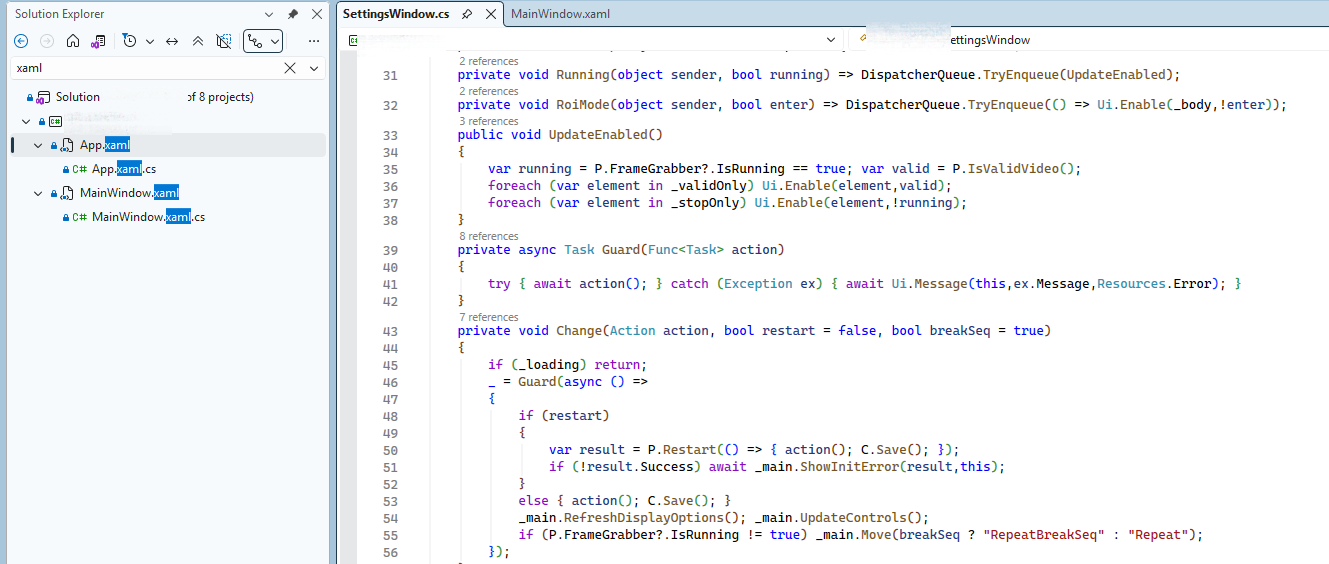The height and width of the screenshot is (564, 1329).
Task: Open the Git view options dropdown arrow
Action: coord(274,41)
